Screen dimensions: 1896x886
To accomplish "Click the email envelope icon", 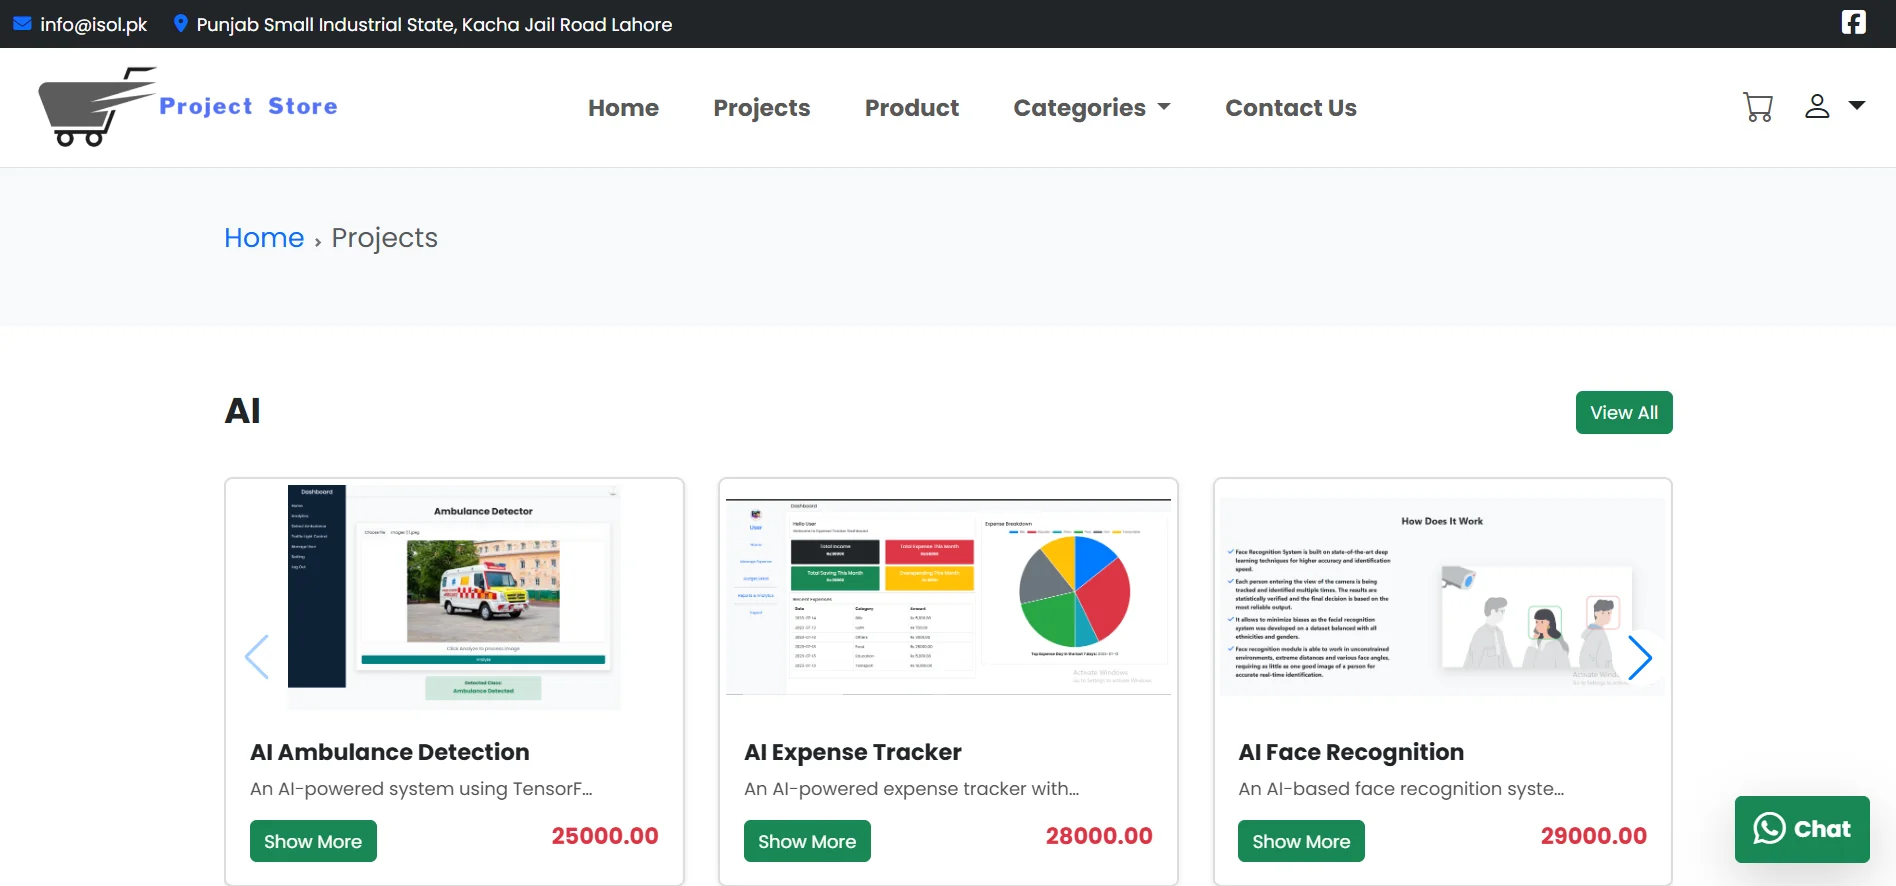I will [22, 24].
